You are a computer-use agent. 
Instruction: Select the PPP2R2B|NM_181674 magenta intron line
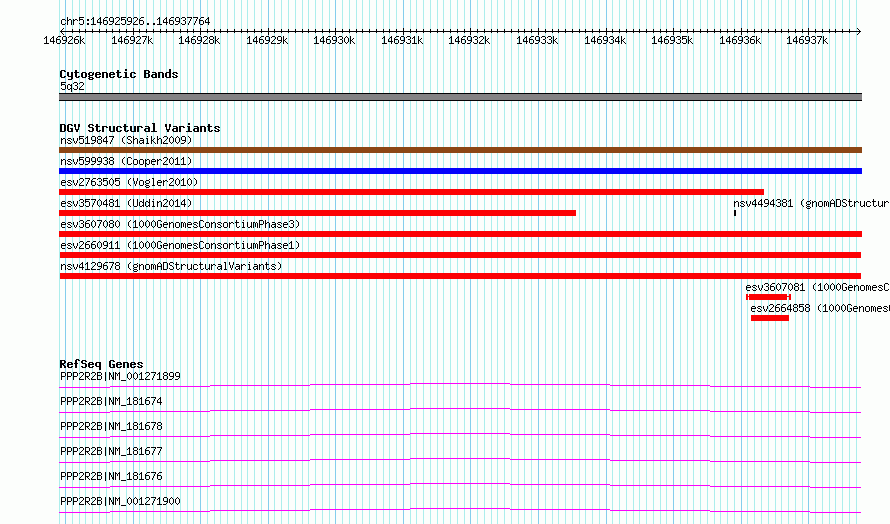(x=460, y=410)
